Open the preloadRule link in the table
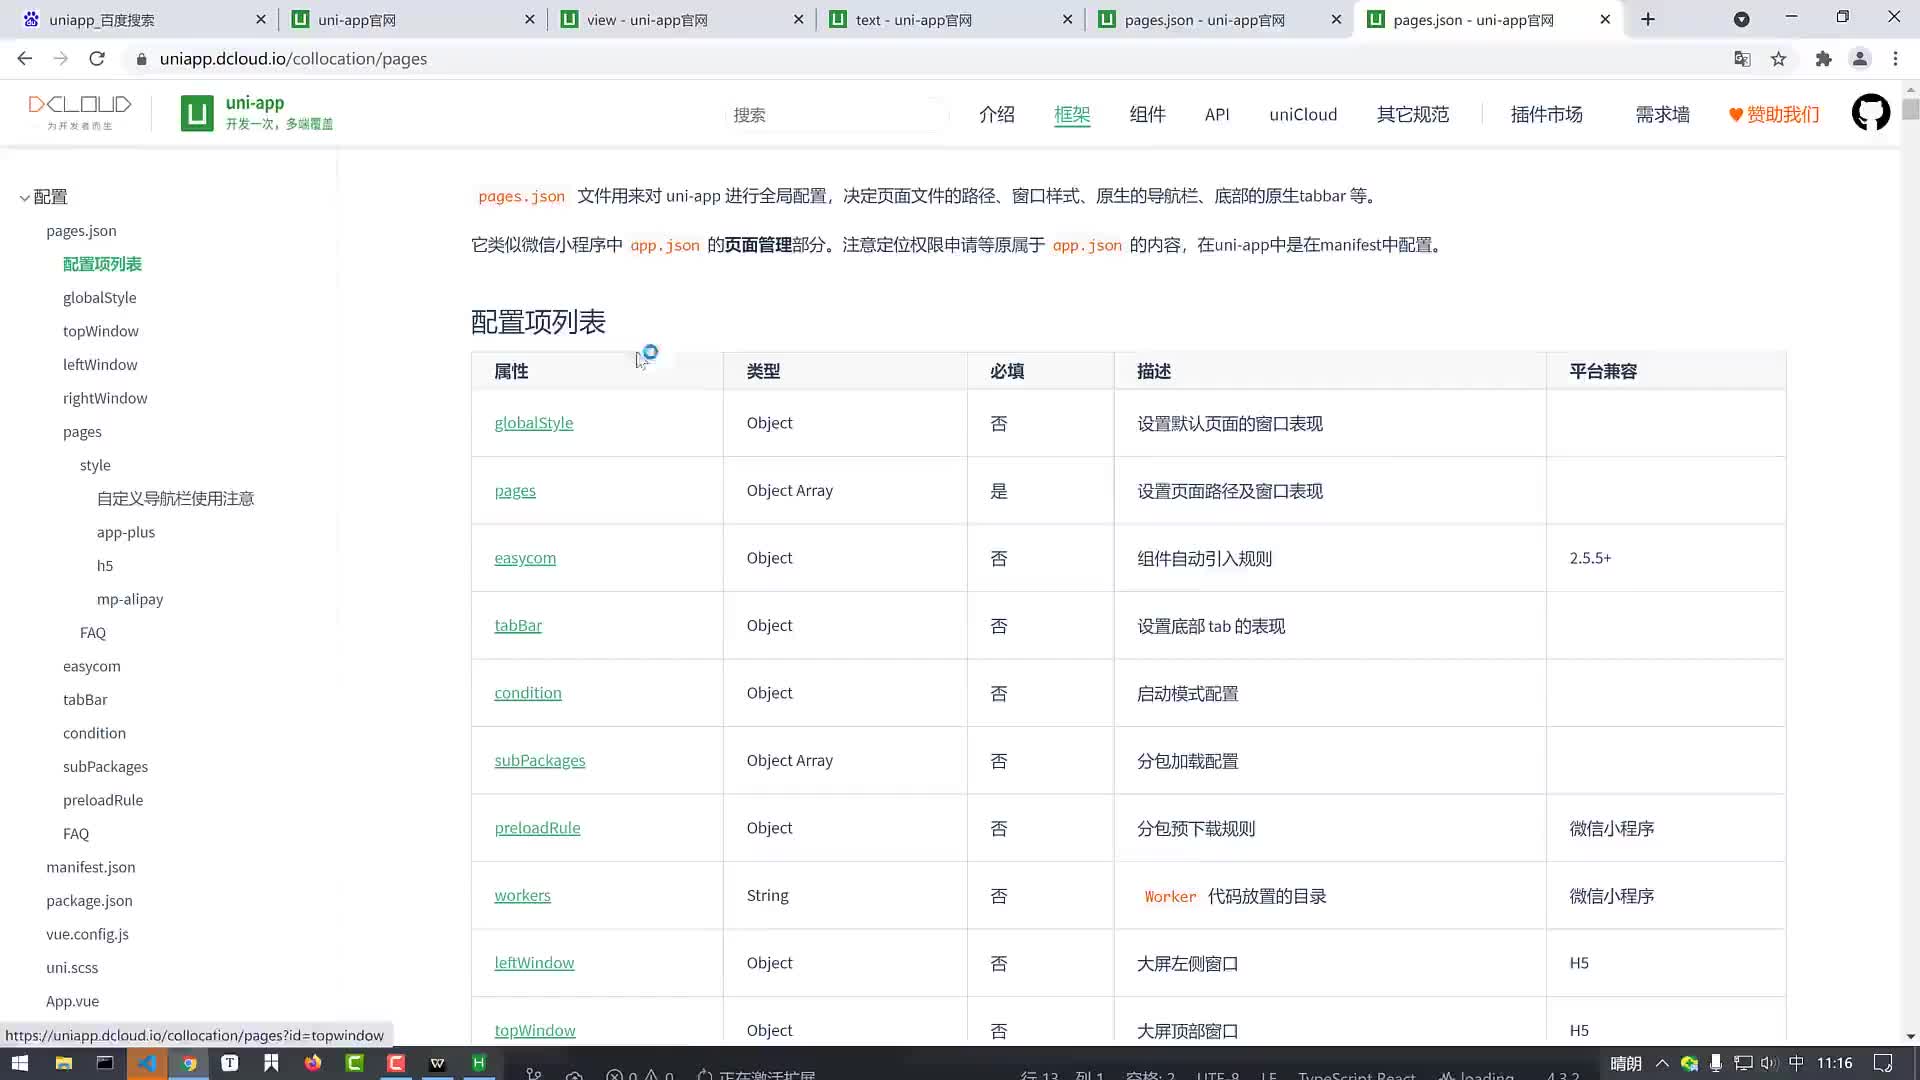Screen dimensions: 1920x1080 (537, 828)
